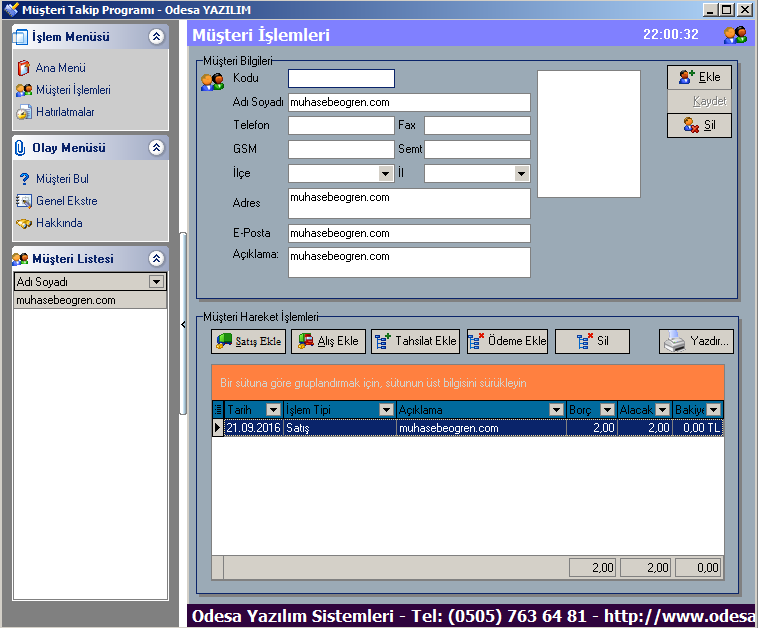The height and width of the screenshot is (628, 758).
Task: Click the Hatırlatmalar clock icon
Action: [x=24, y=112]
